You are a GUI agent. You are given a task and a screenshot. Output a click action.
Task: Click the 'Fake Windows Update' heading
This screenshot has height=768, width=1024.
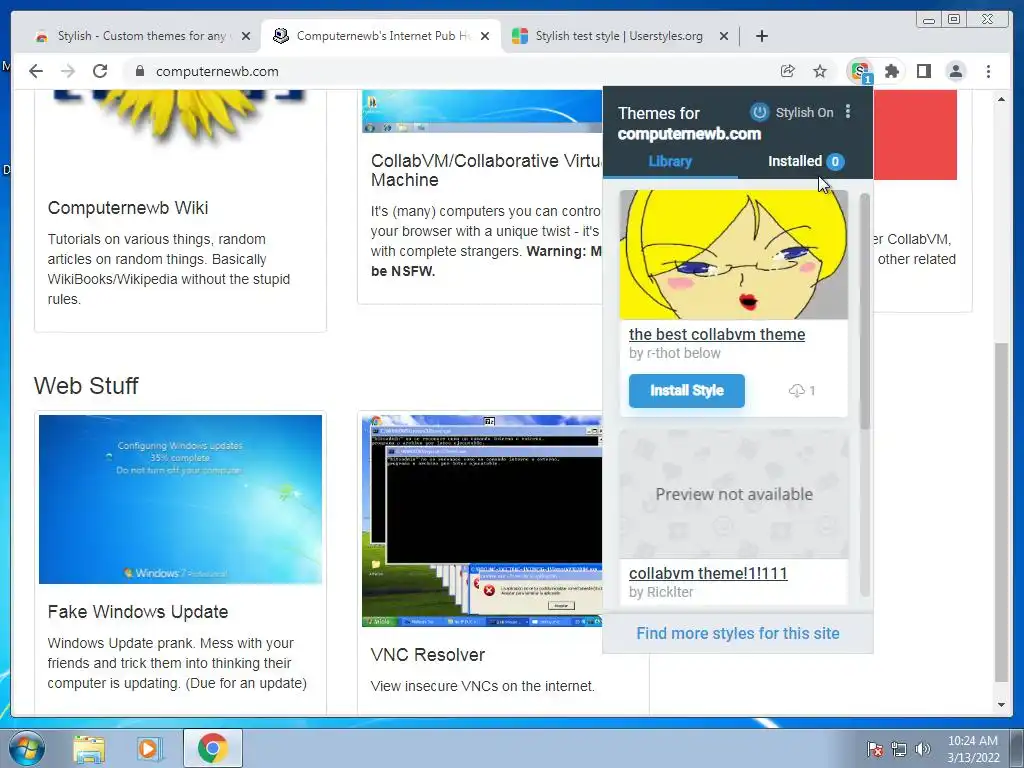[x=138, y=612]
